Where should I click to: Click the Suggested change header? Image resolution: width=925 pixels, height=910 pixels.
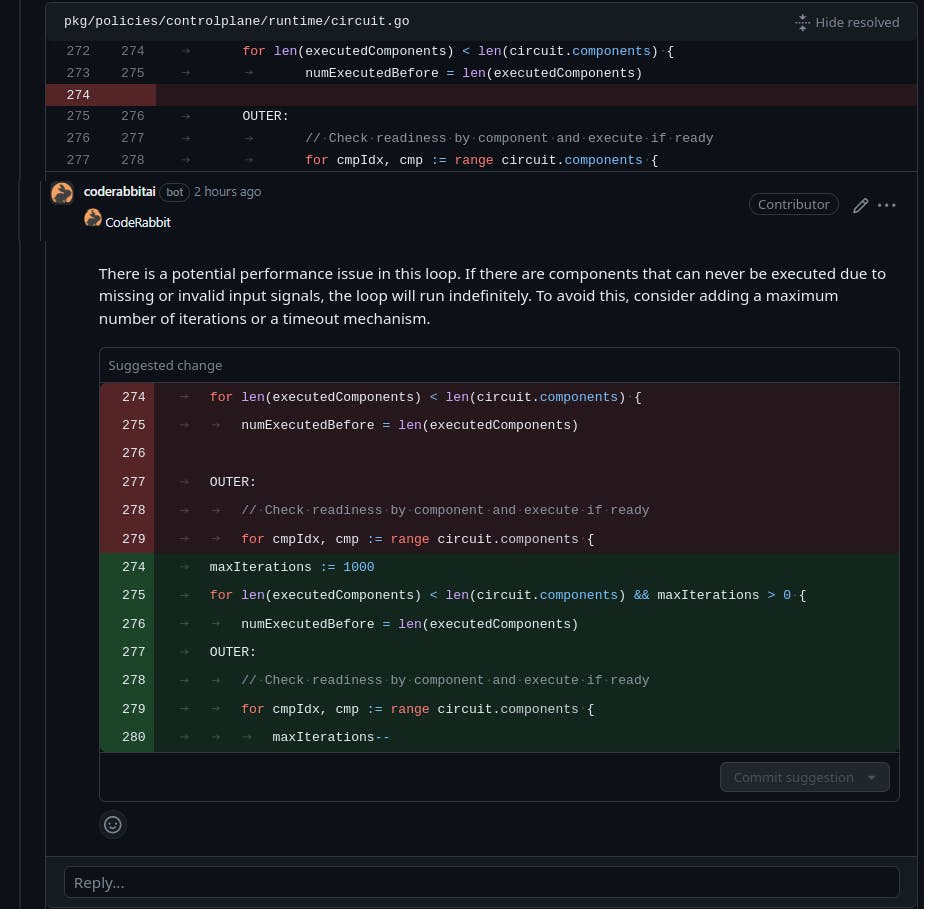tap(165, 365)
